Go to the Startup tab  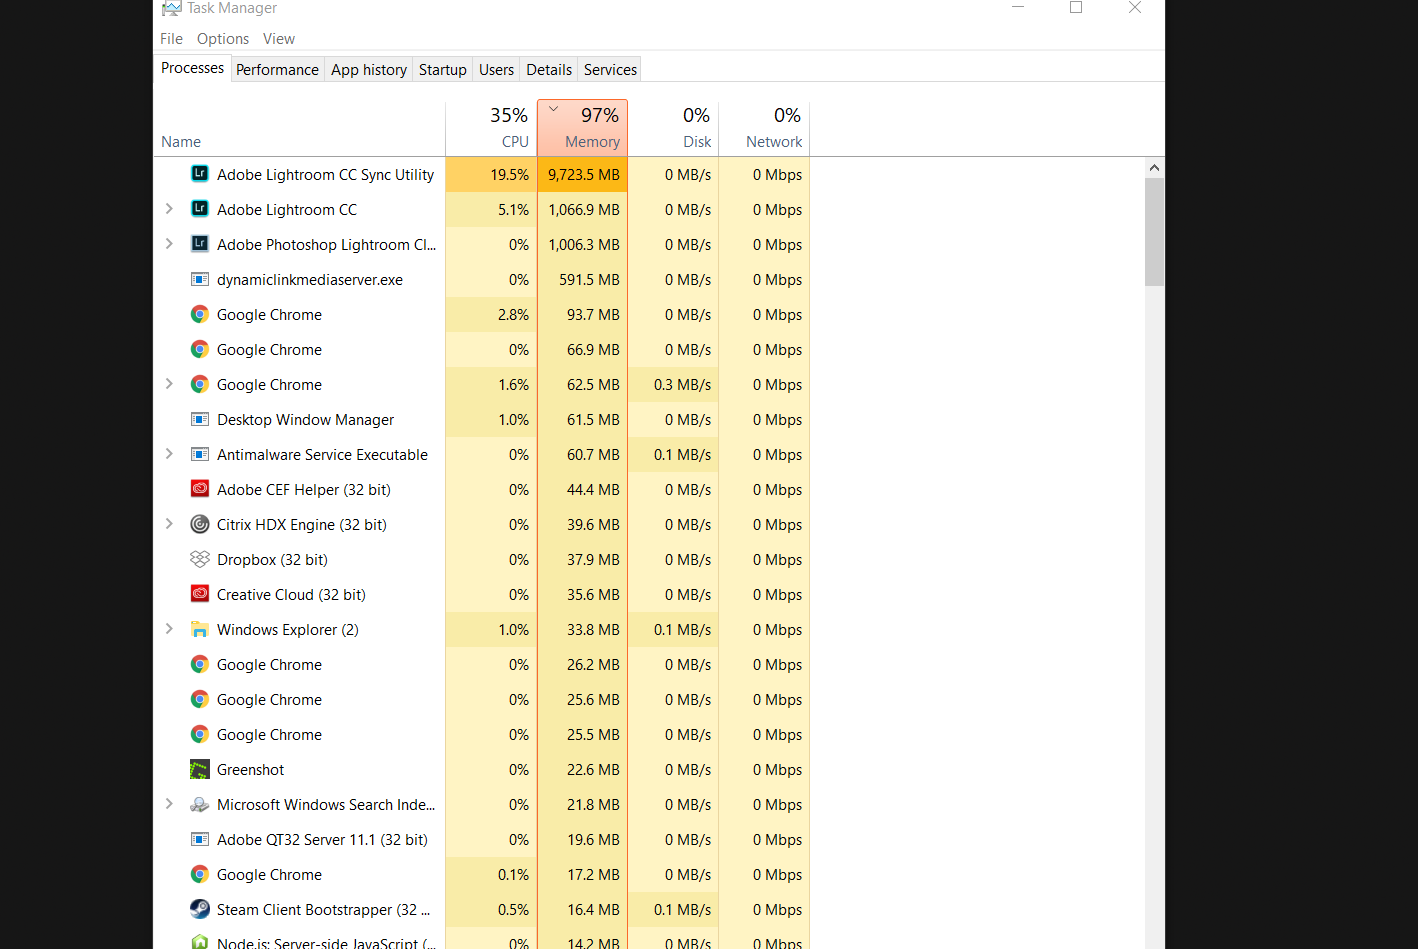click(443, 70)
